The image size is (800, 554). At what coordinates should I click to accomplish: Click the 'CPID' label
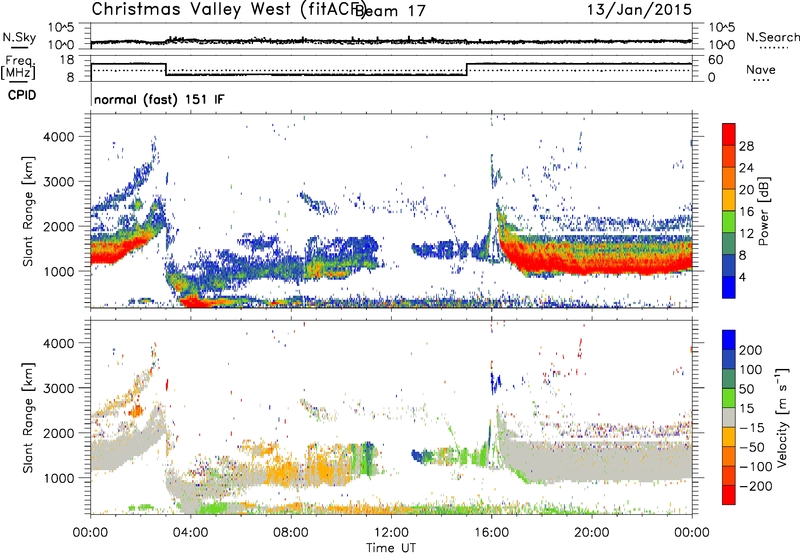tap(22, 95)
